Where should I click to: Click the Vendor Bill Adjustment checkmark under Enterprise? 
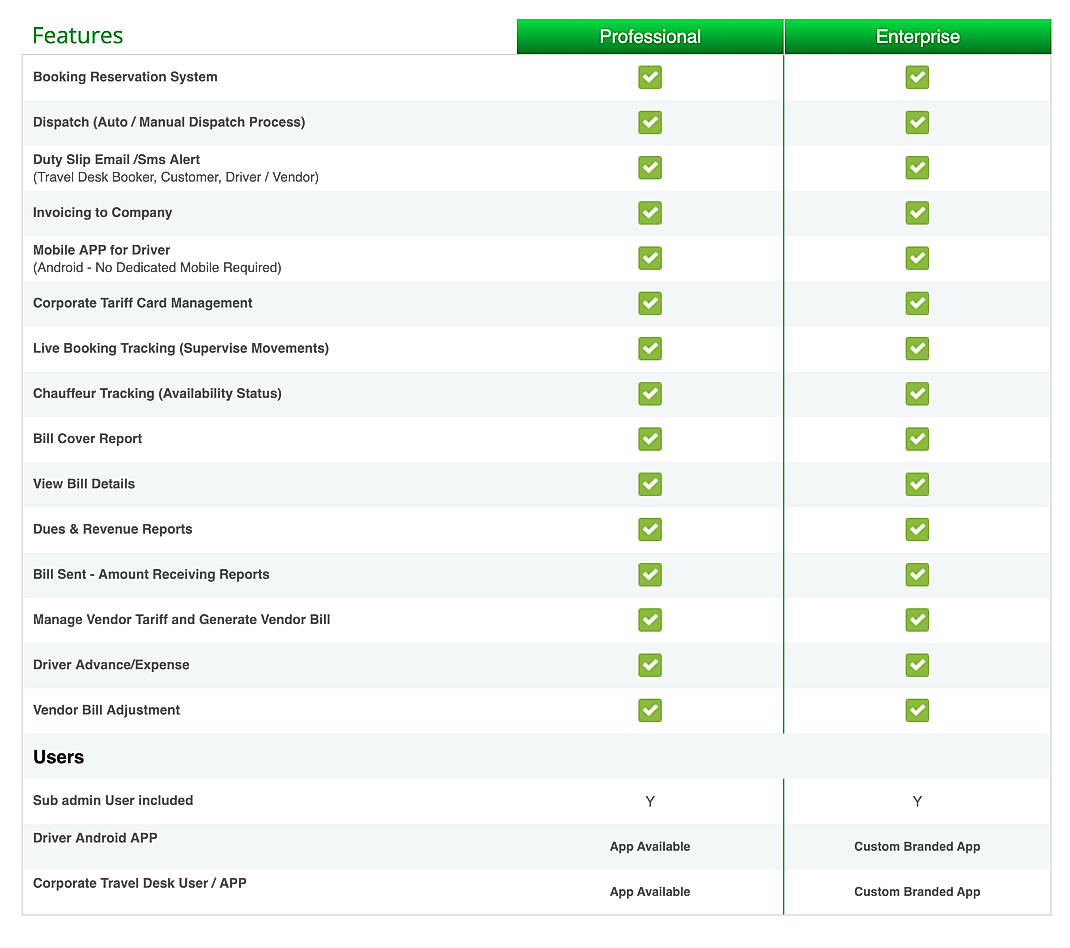[x=917, y=710]
